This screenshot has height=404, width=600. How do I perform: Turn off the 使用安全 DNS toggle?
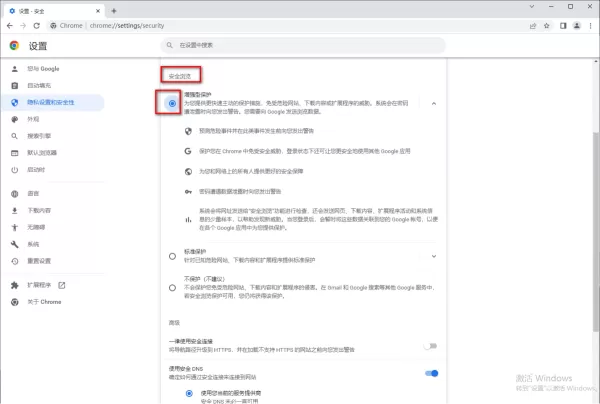coord(431,373)
